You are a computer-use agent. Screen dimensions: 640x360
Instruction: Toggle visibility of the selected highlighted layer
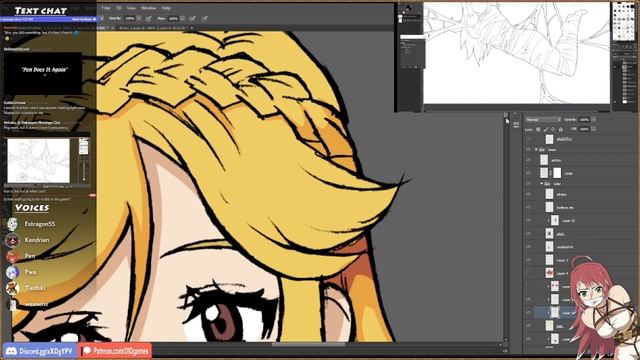coord(529,313)
